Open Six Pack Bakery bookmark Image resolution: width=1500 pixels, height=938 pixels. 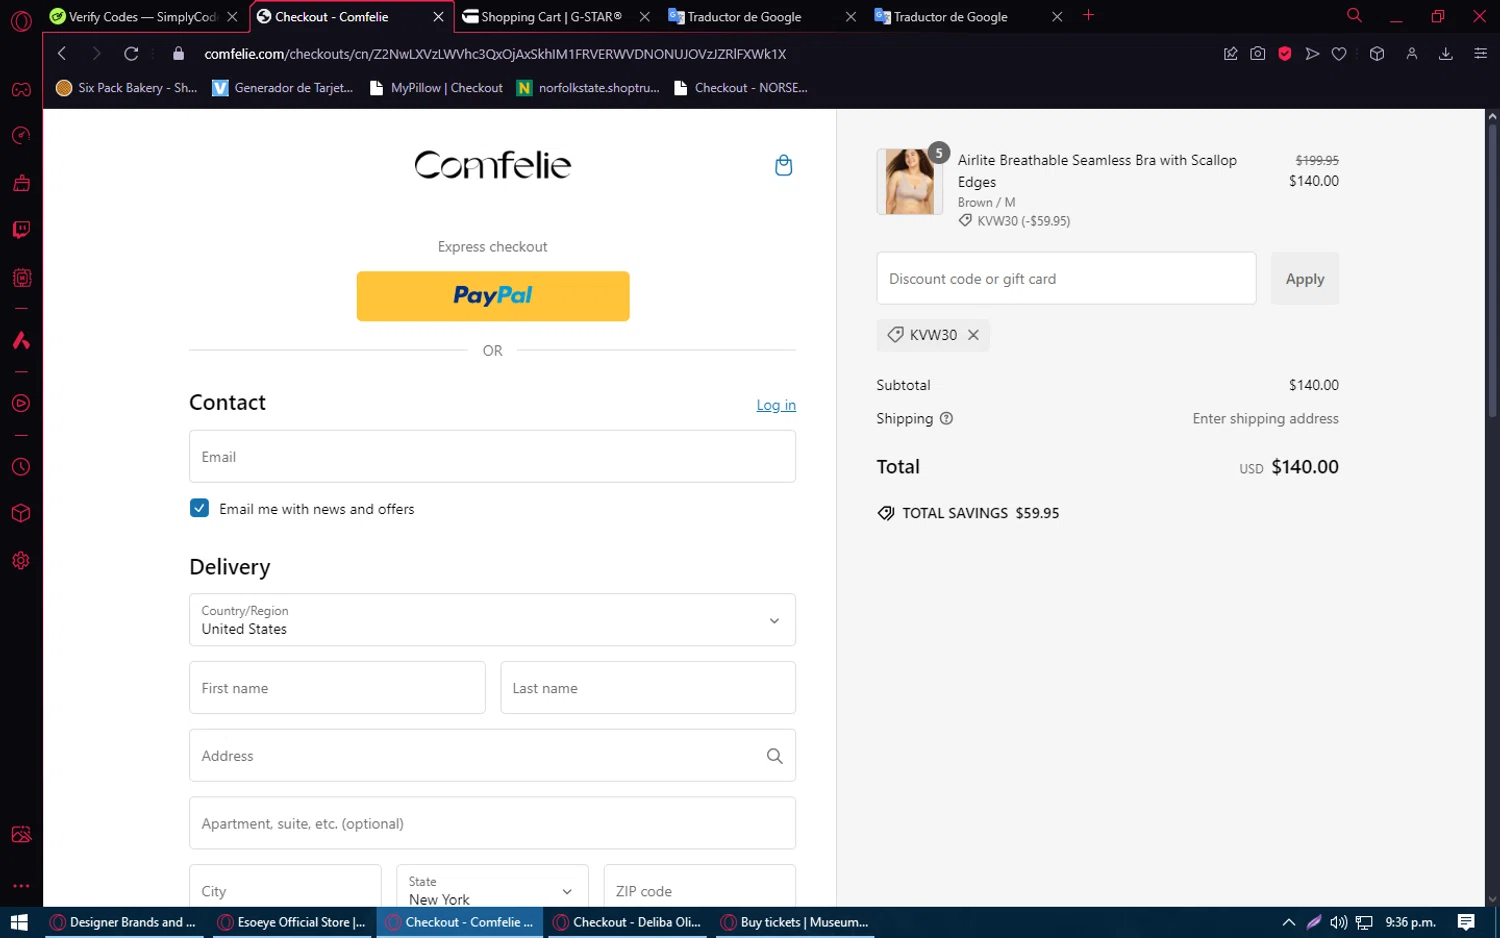click(127, 88)
